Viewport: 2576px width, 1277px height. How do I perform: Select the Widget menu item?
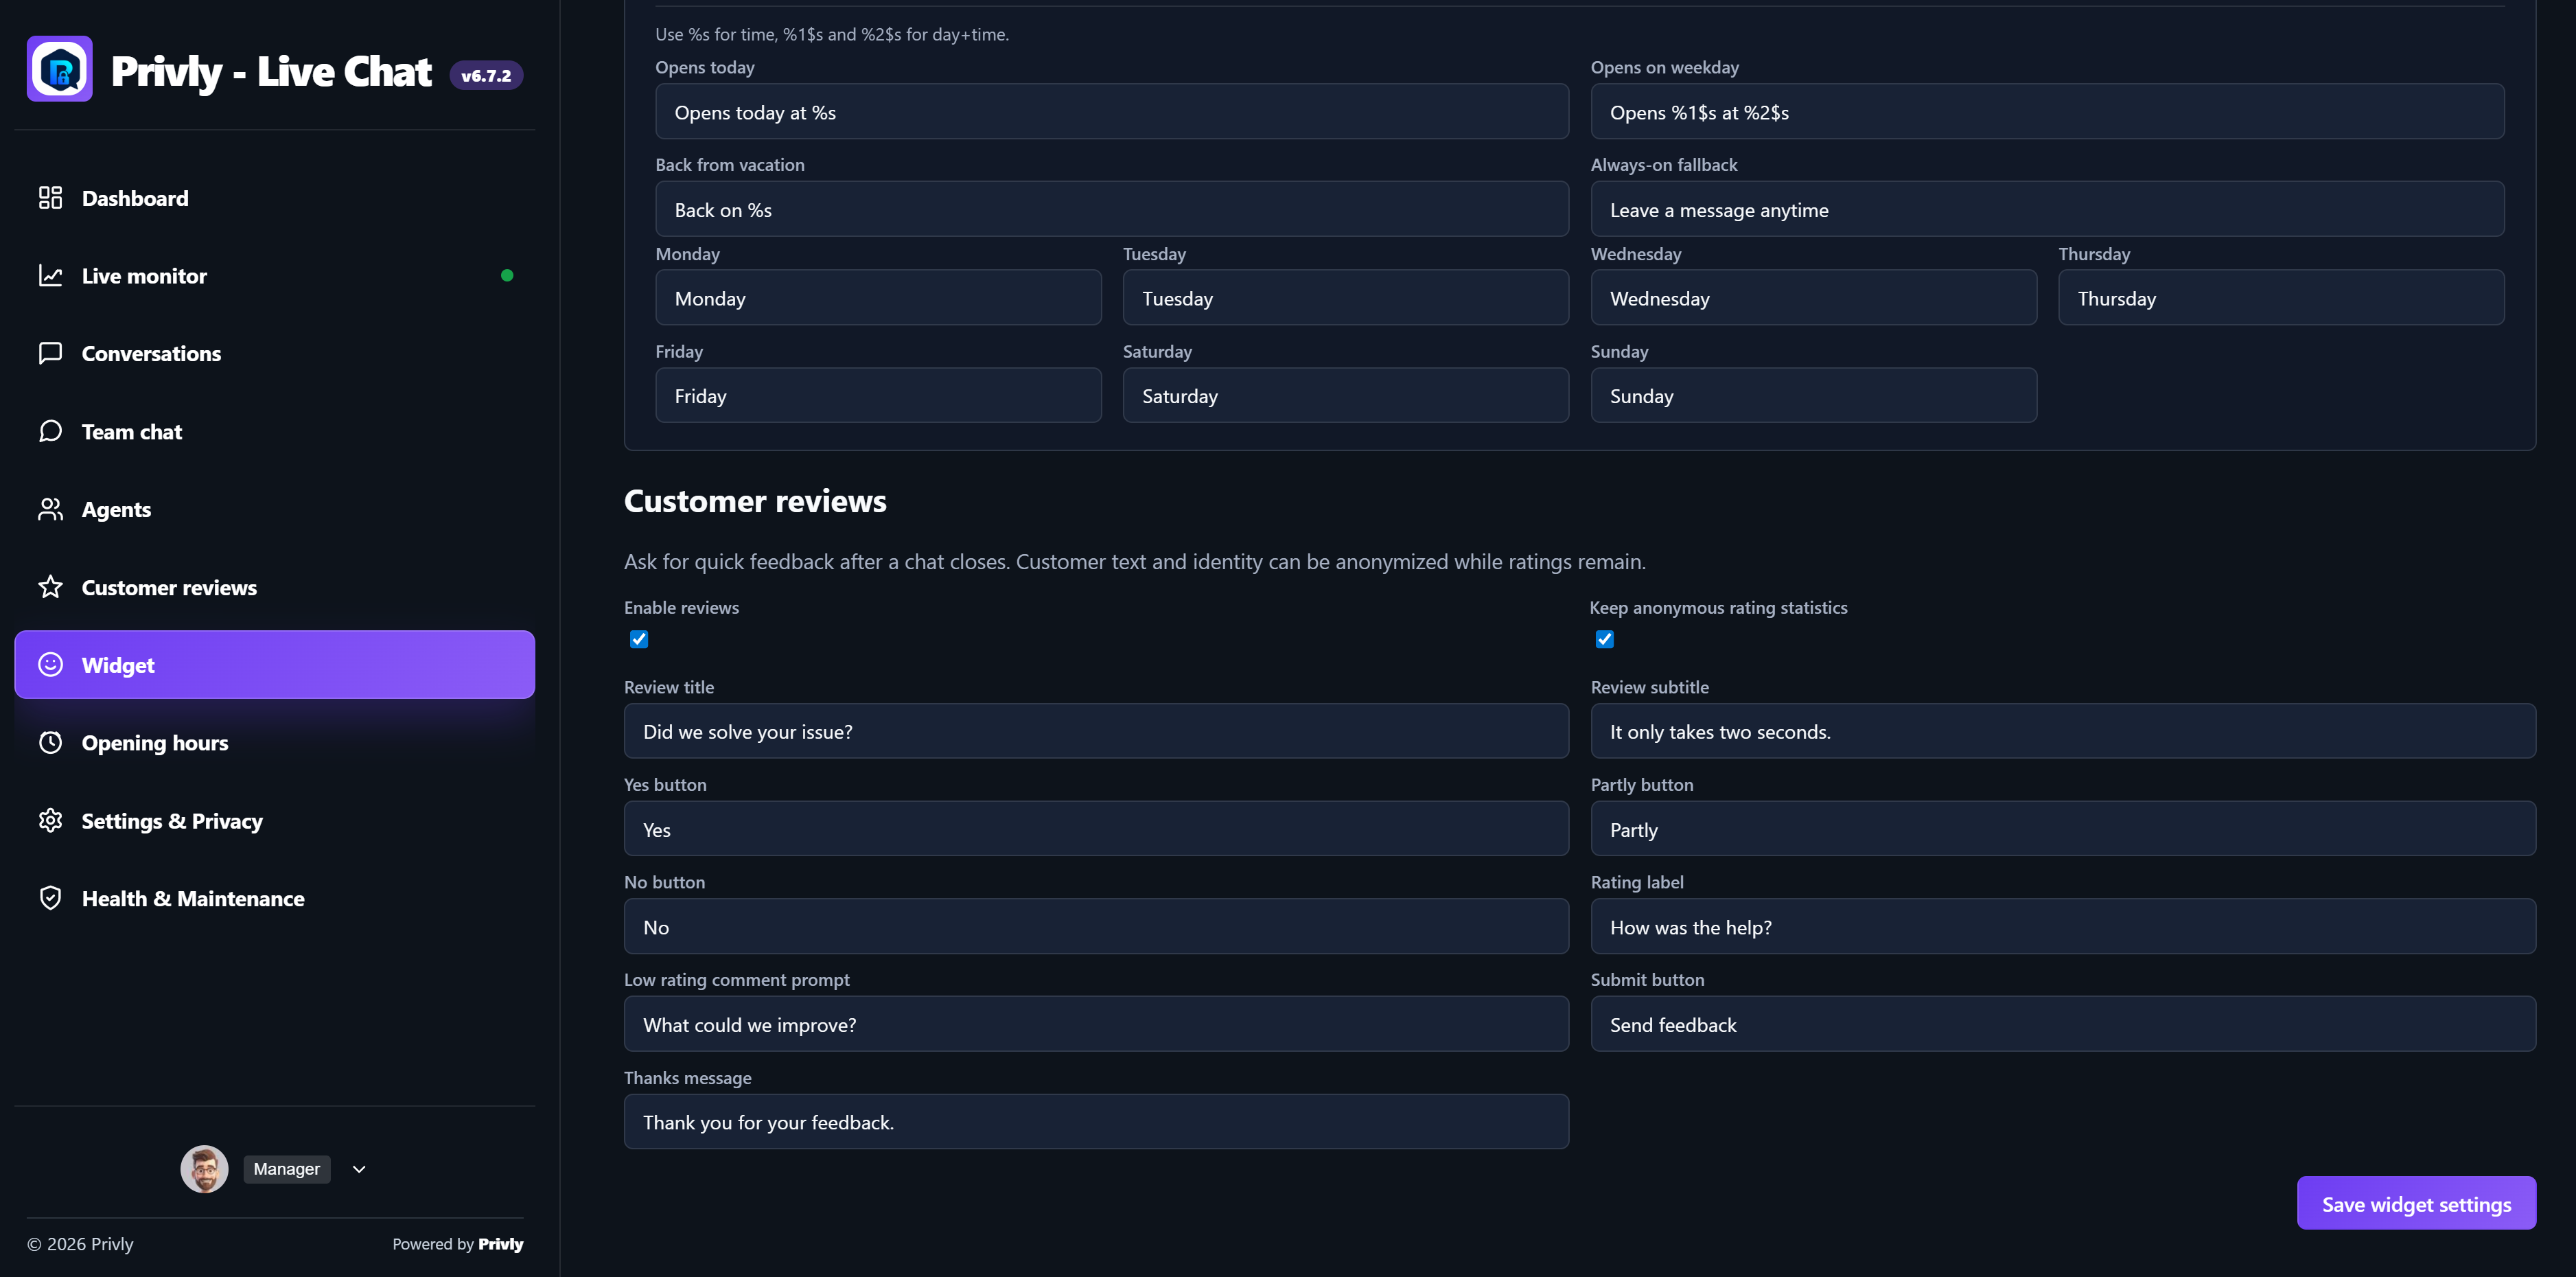tap(275, 665)
